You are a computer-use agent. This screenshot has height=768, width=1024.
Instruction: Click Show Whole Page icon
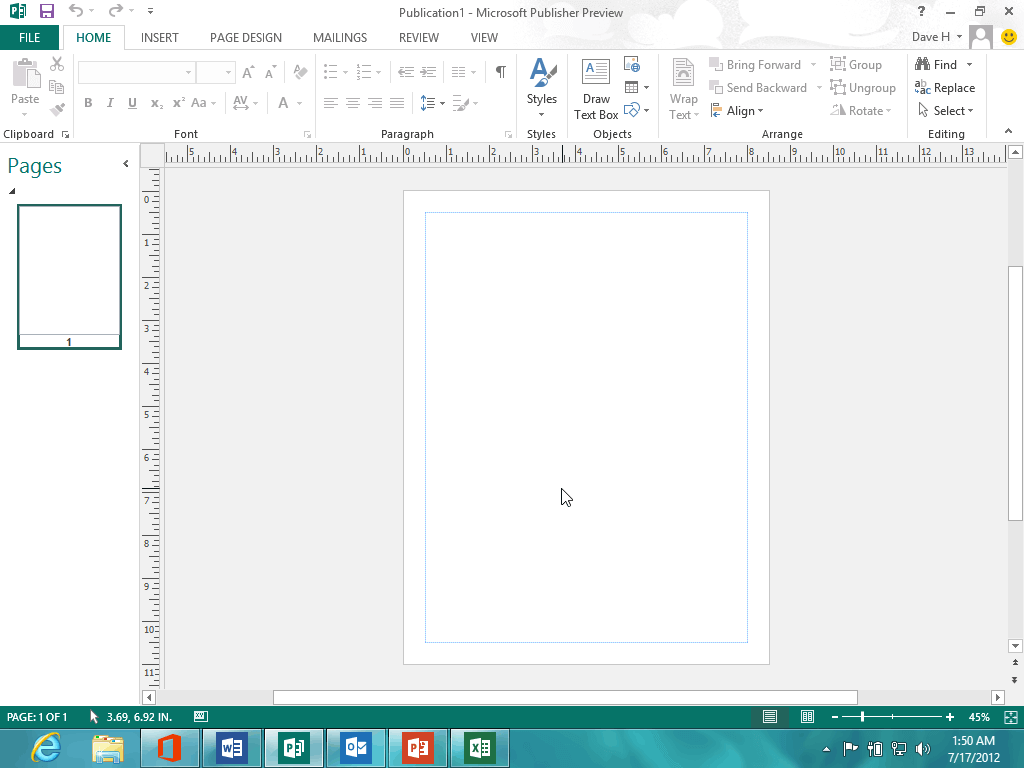click(1010, 716)
